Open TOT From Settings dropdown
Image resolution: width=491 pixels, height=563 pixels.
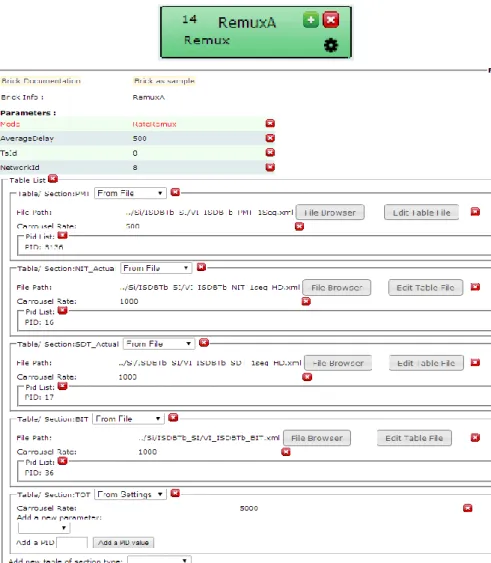pos(130,494)
